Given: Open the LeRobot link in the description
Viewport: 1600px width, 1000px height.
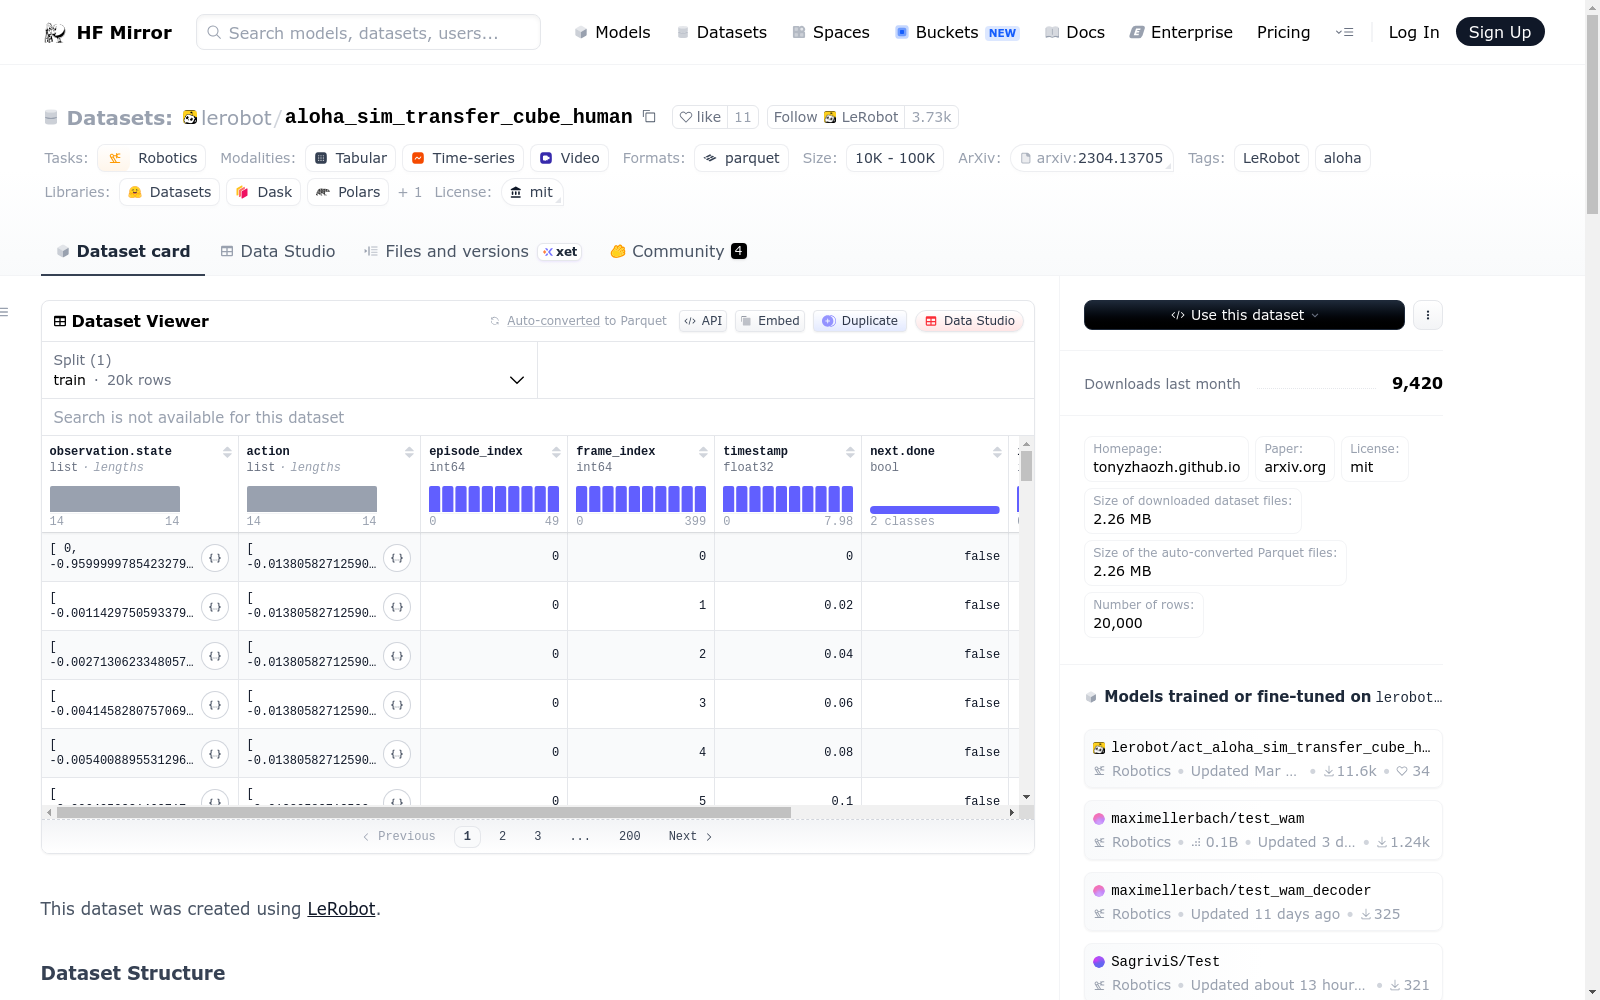Looking at the screenshot, I should pos(341,909).
